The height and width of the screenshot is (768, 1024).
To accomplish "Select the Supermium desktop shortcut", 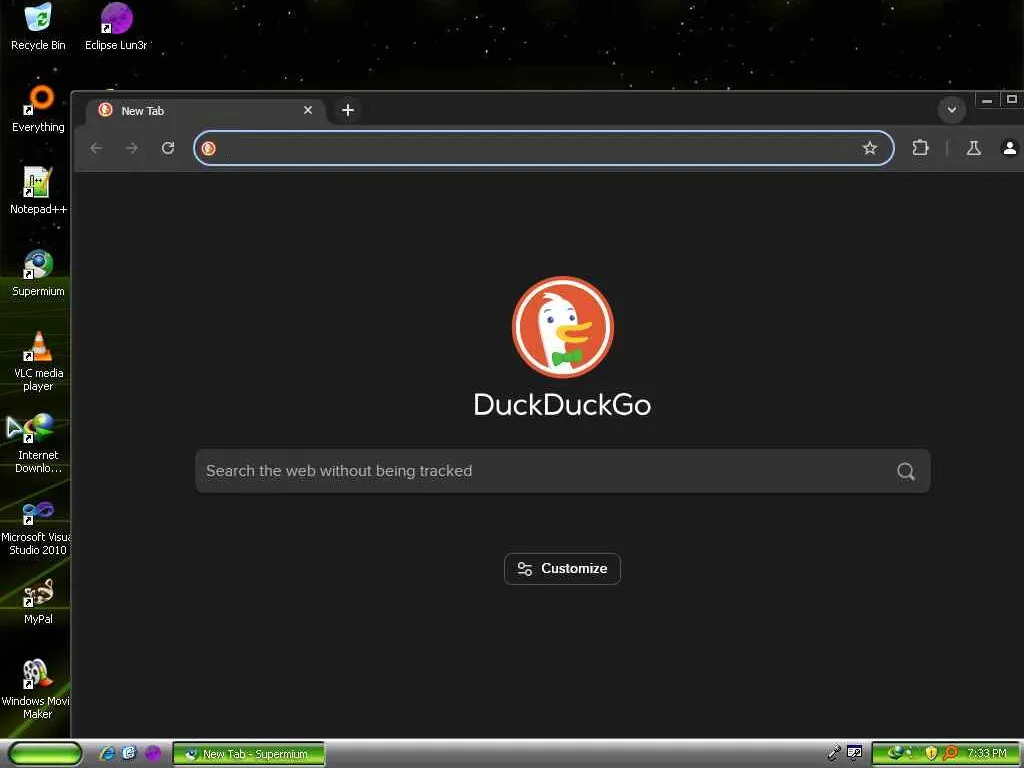I will (x=39, y=272).
